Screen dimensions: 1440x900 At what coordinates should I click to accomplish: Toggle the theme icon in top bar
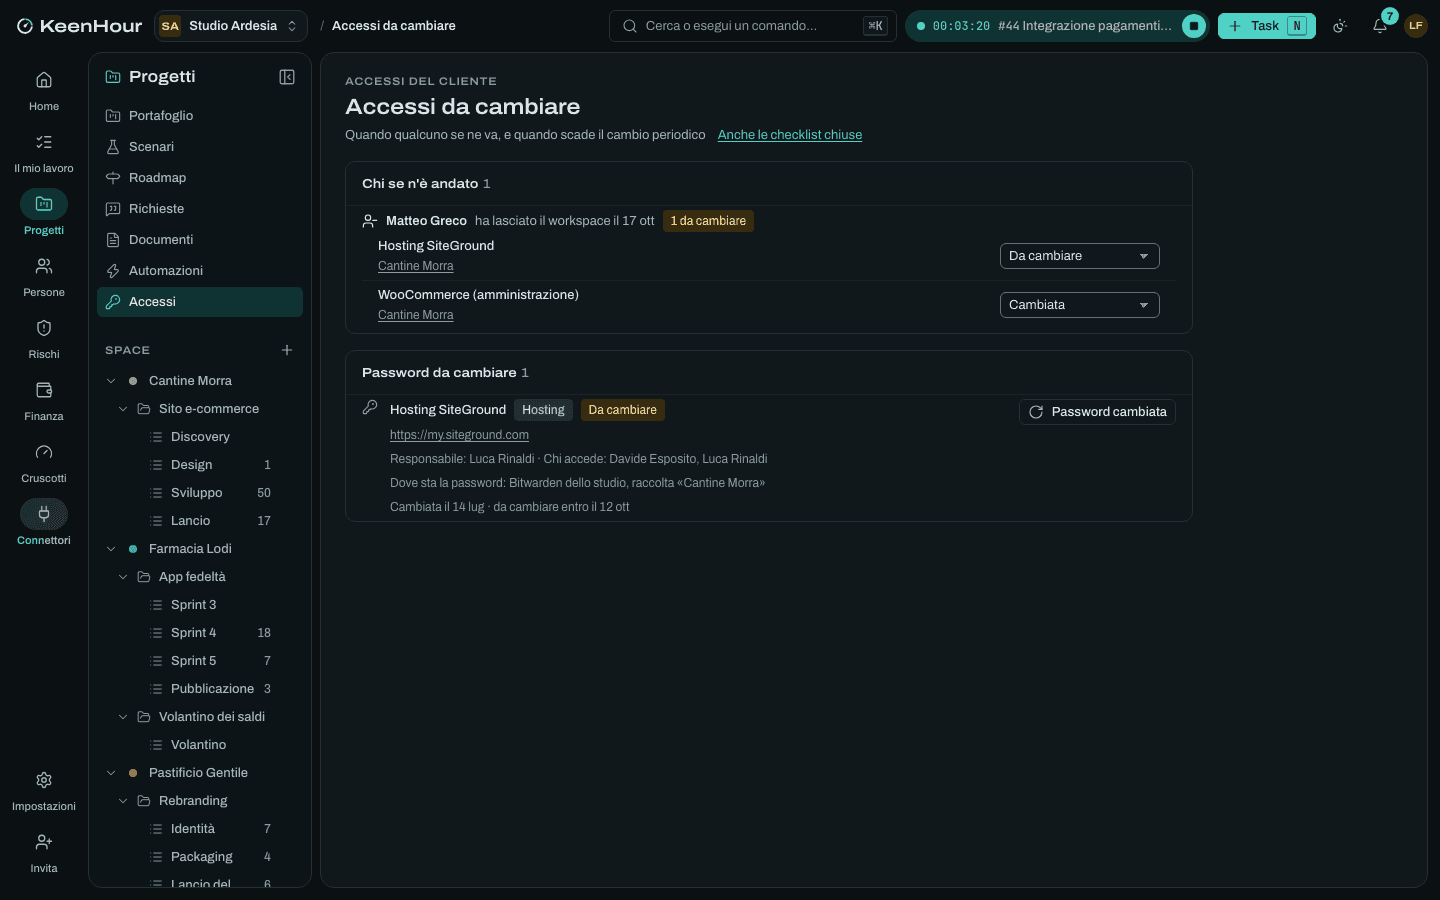[x=1340, y=26]
